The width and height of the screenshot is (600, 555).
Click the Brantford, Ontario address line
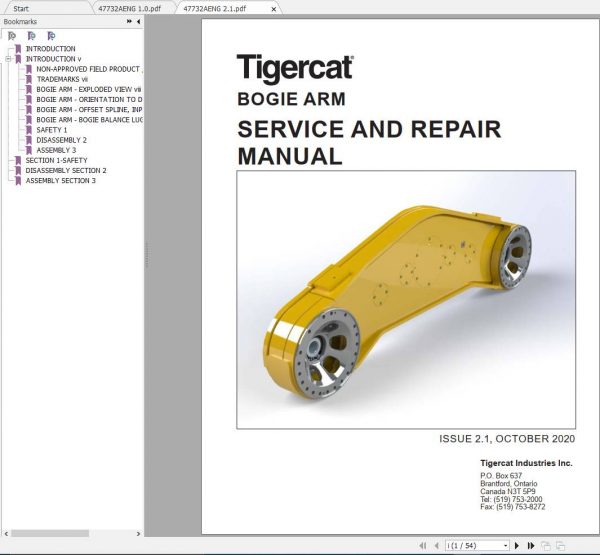tap(509, 483)
